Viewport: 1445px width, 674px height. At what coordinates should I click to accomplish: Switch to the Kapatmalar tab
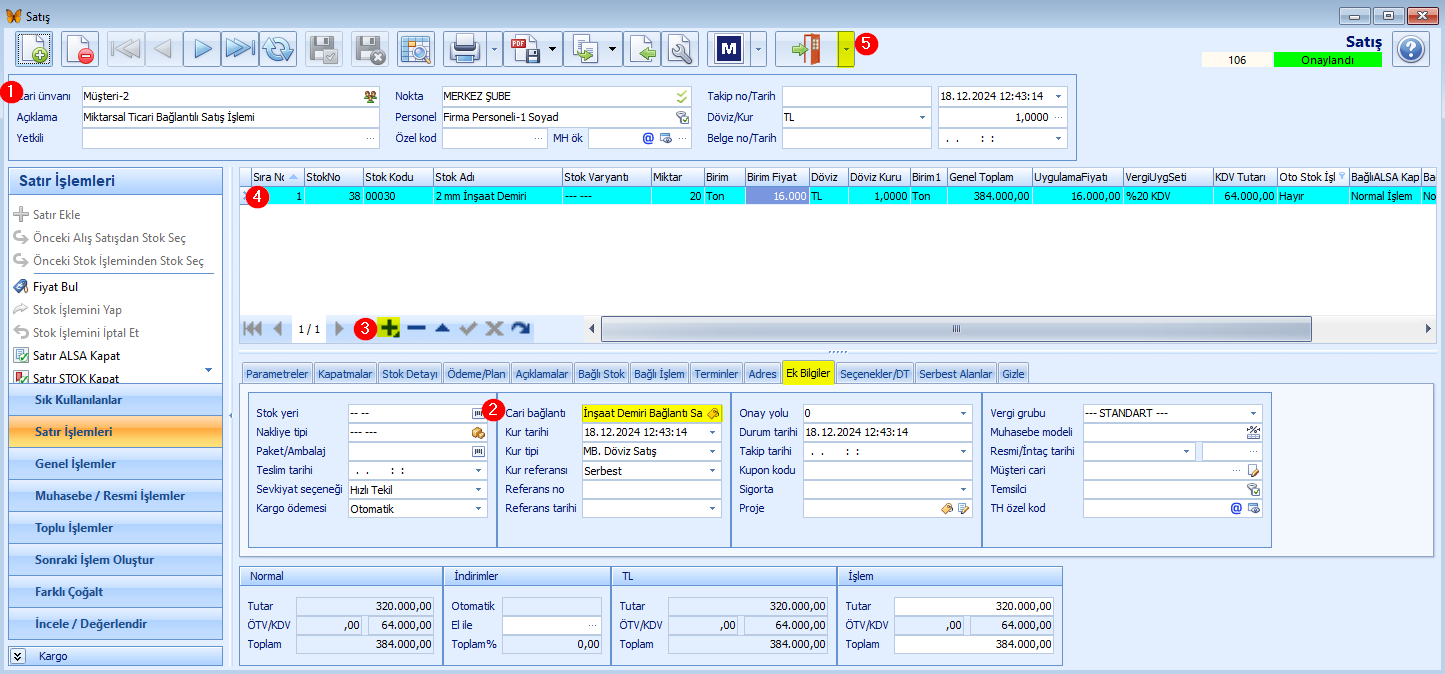345,374
